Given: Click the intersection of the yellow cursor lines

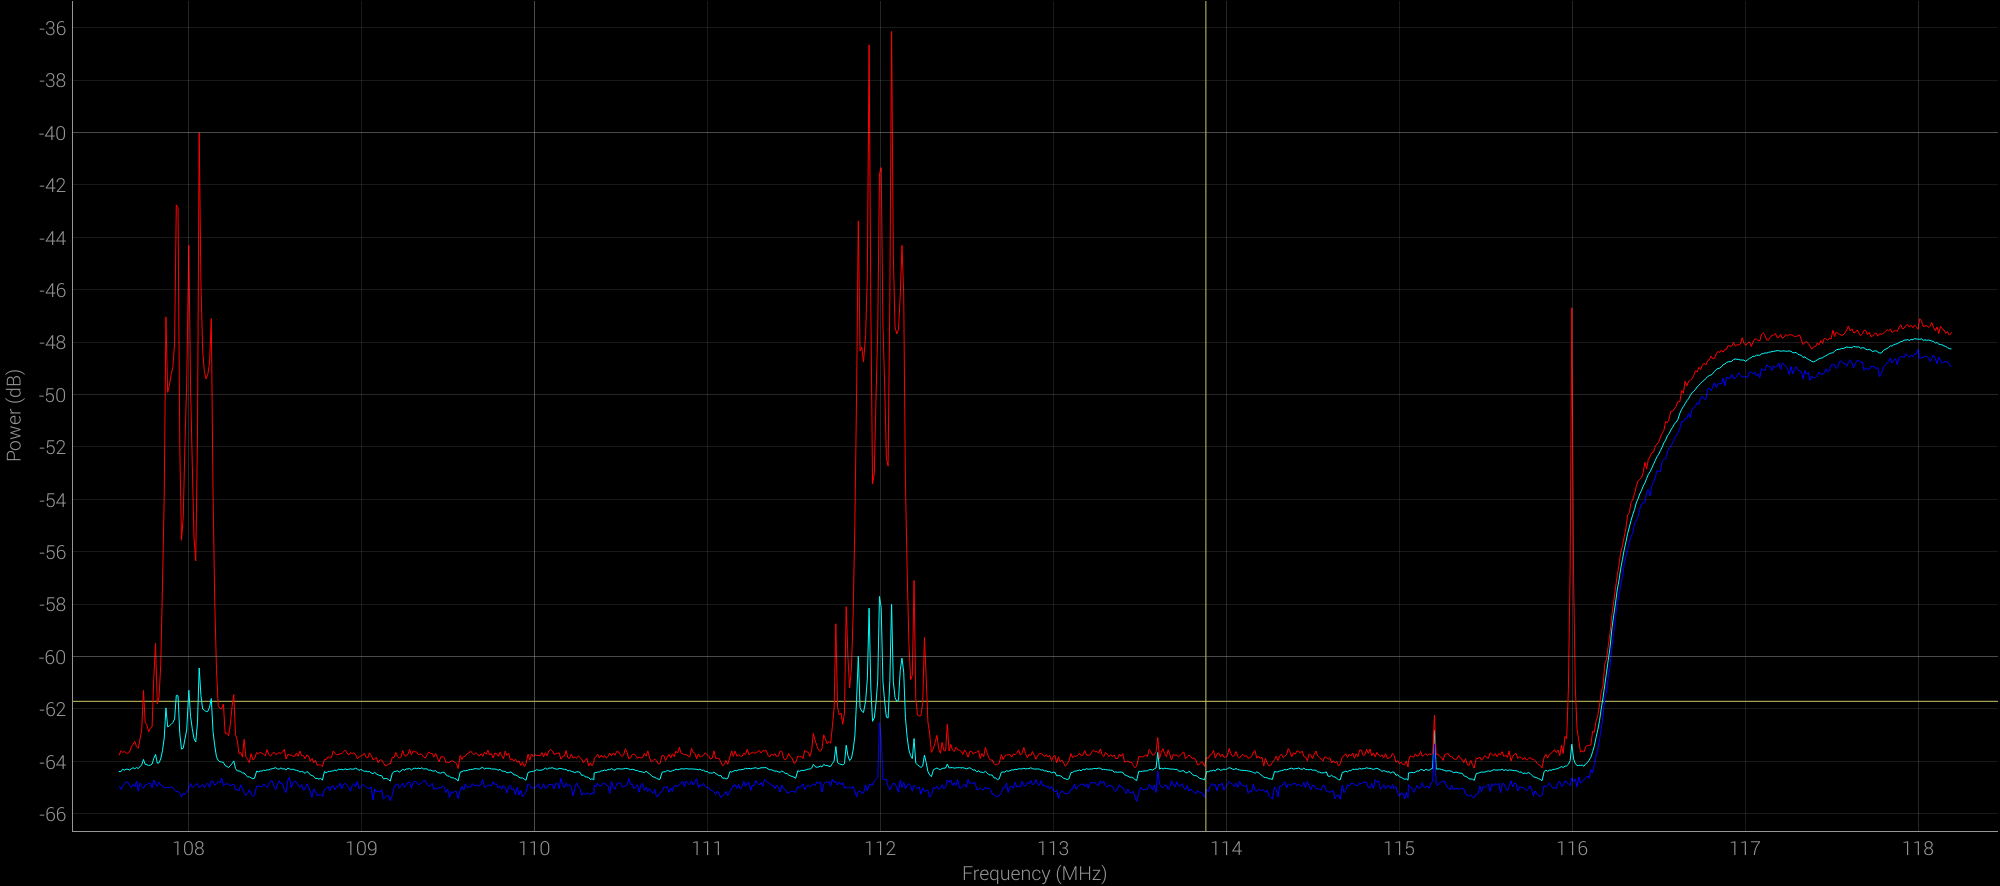Looking at the screenshot, I should [x=1206, y=702].
